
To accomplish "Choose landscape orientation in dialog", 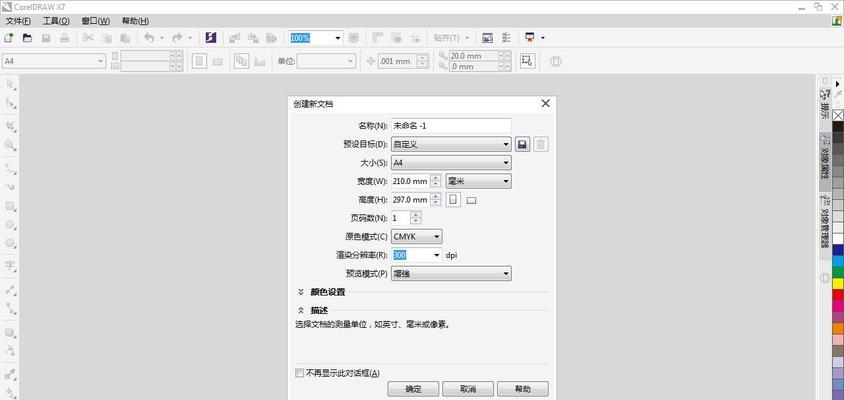I will point(472,200).
